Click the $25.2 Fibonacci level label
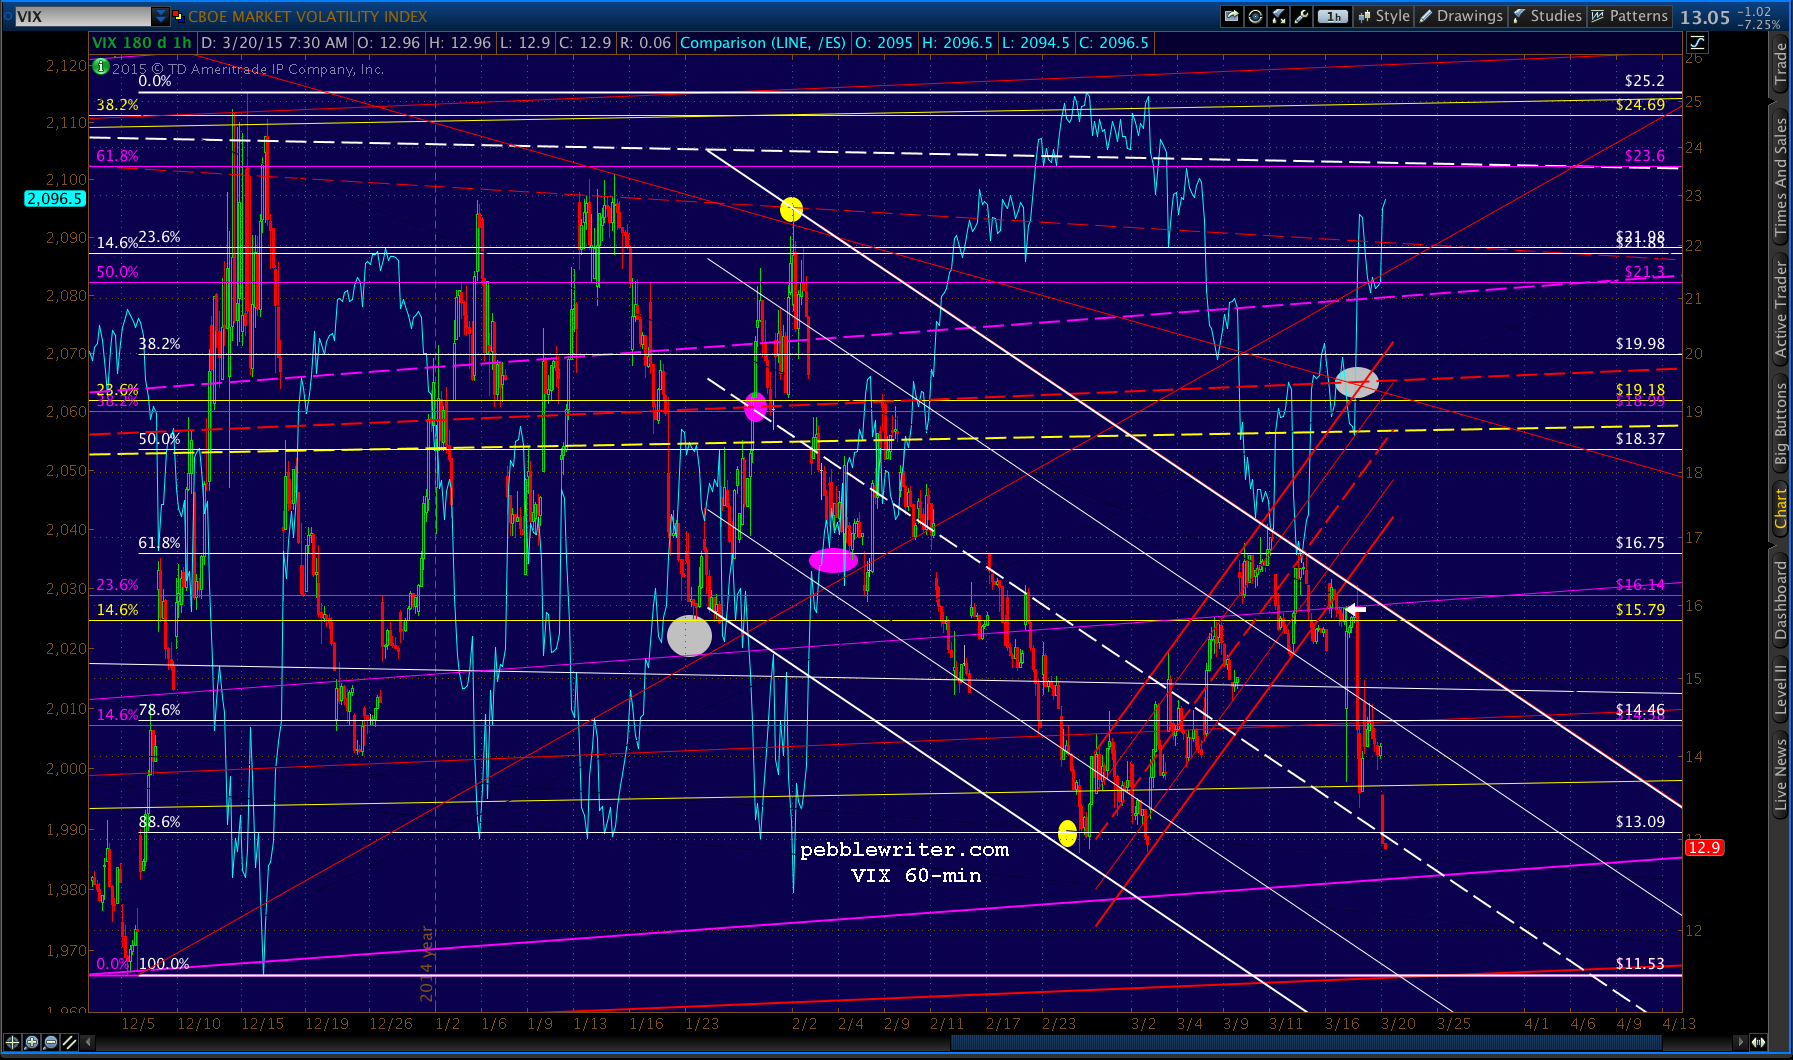1793x1060 pixels. pos(1645,81)
